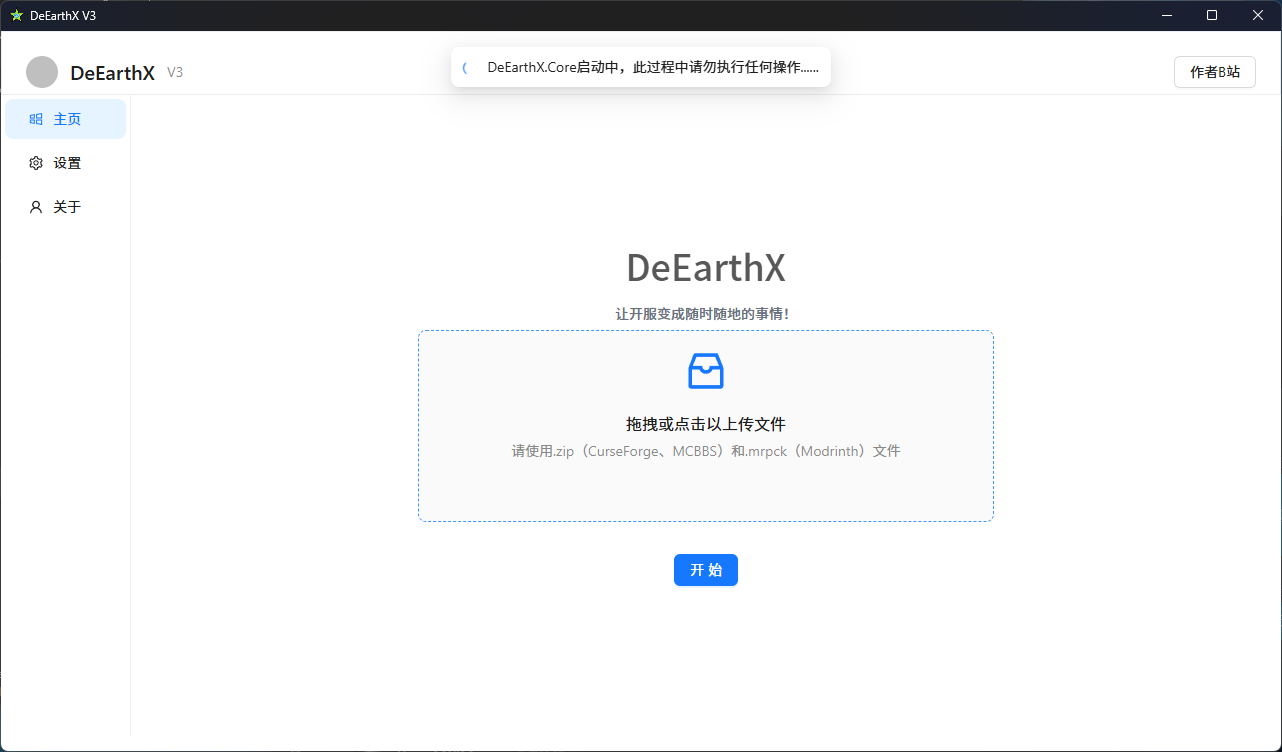Click the V3 version label in the header
Screen dimensions: 1282x752
click(x=174, y=72)
